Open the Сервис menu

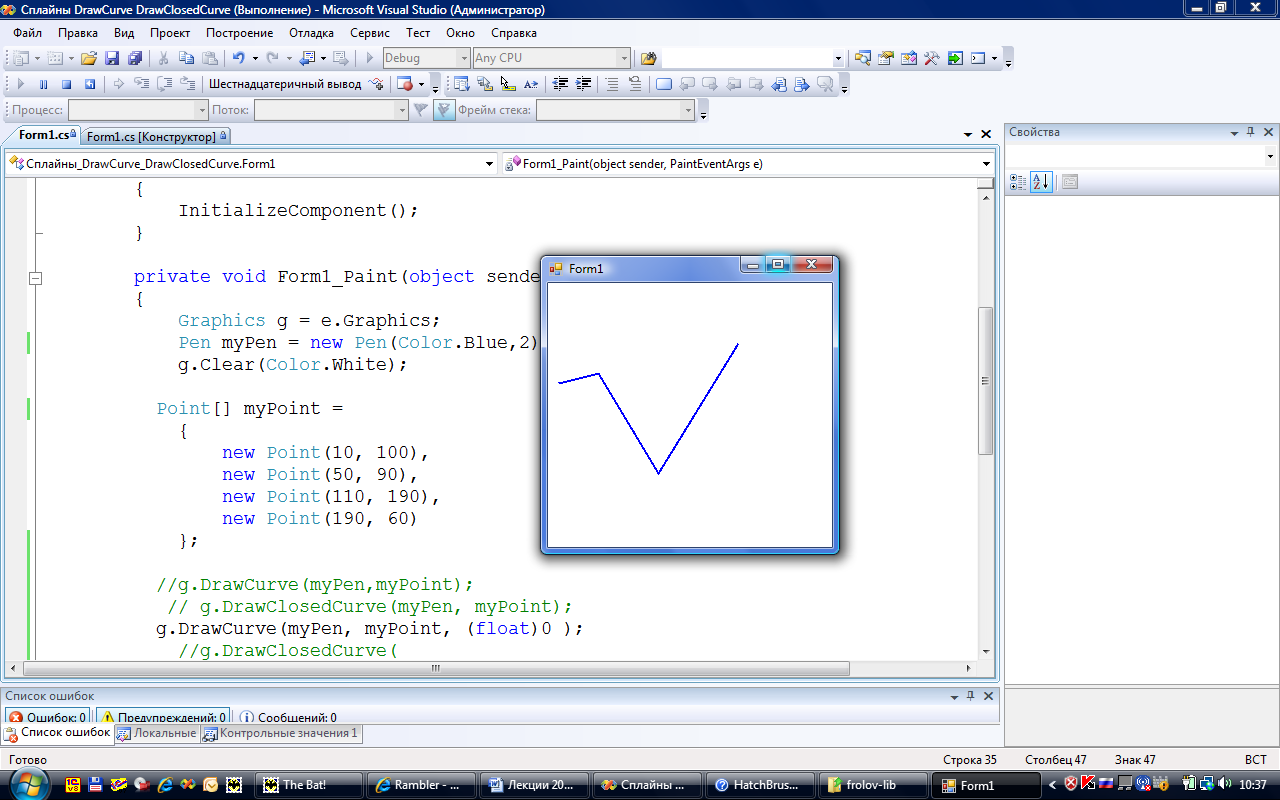tap(370, 32)
